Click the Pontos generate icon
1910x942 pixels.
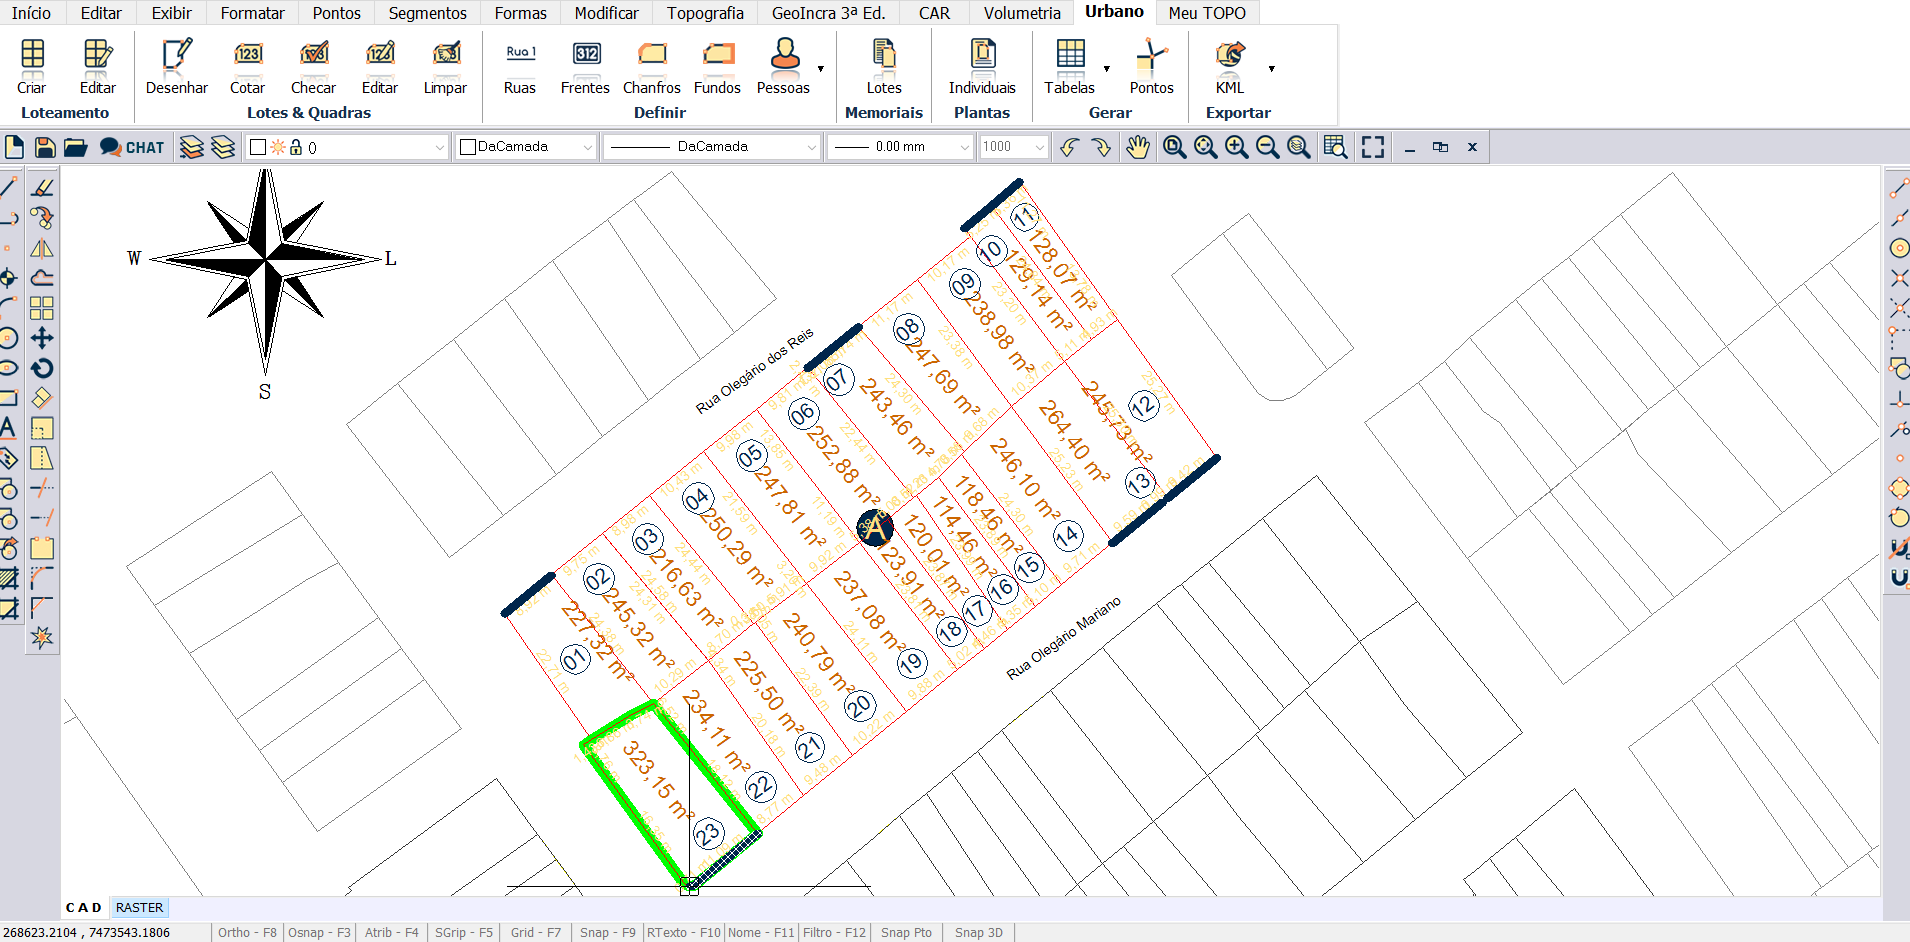tap(1151, 66)
